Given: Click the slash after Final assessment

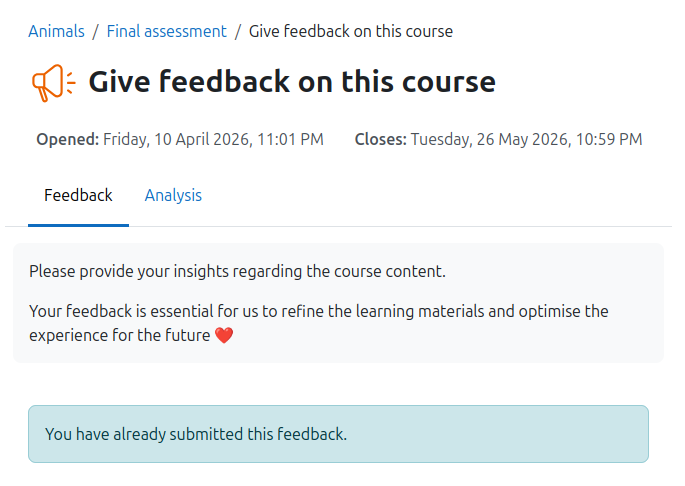Looking at the screenshot, I should click(238, 31).
